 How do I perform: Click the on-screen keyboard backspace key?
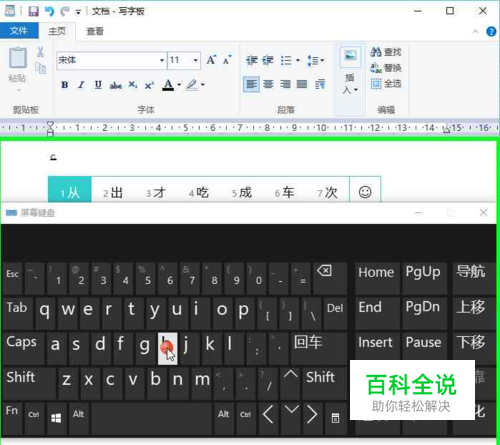330,279
